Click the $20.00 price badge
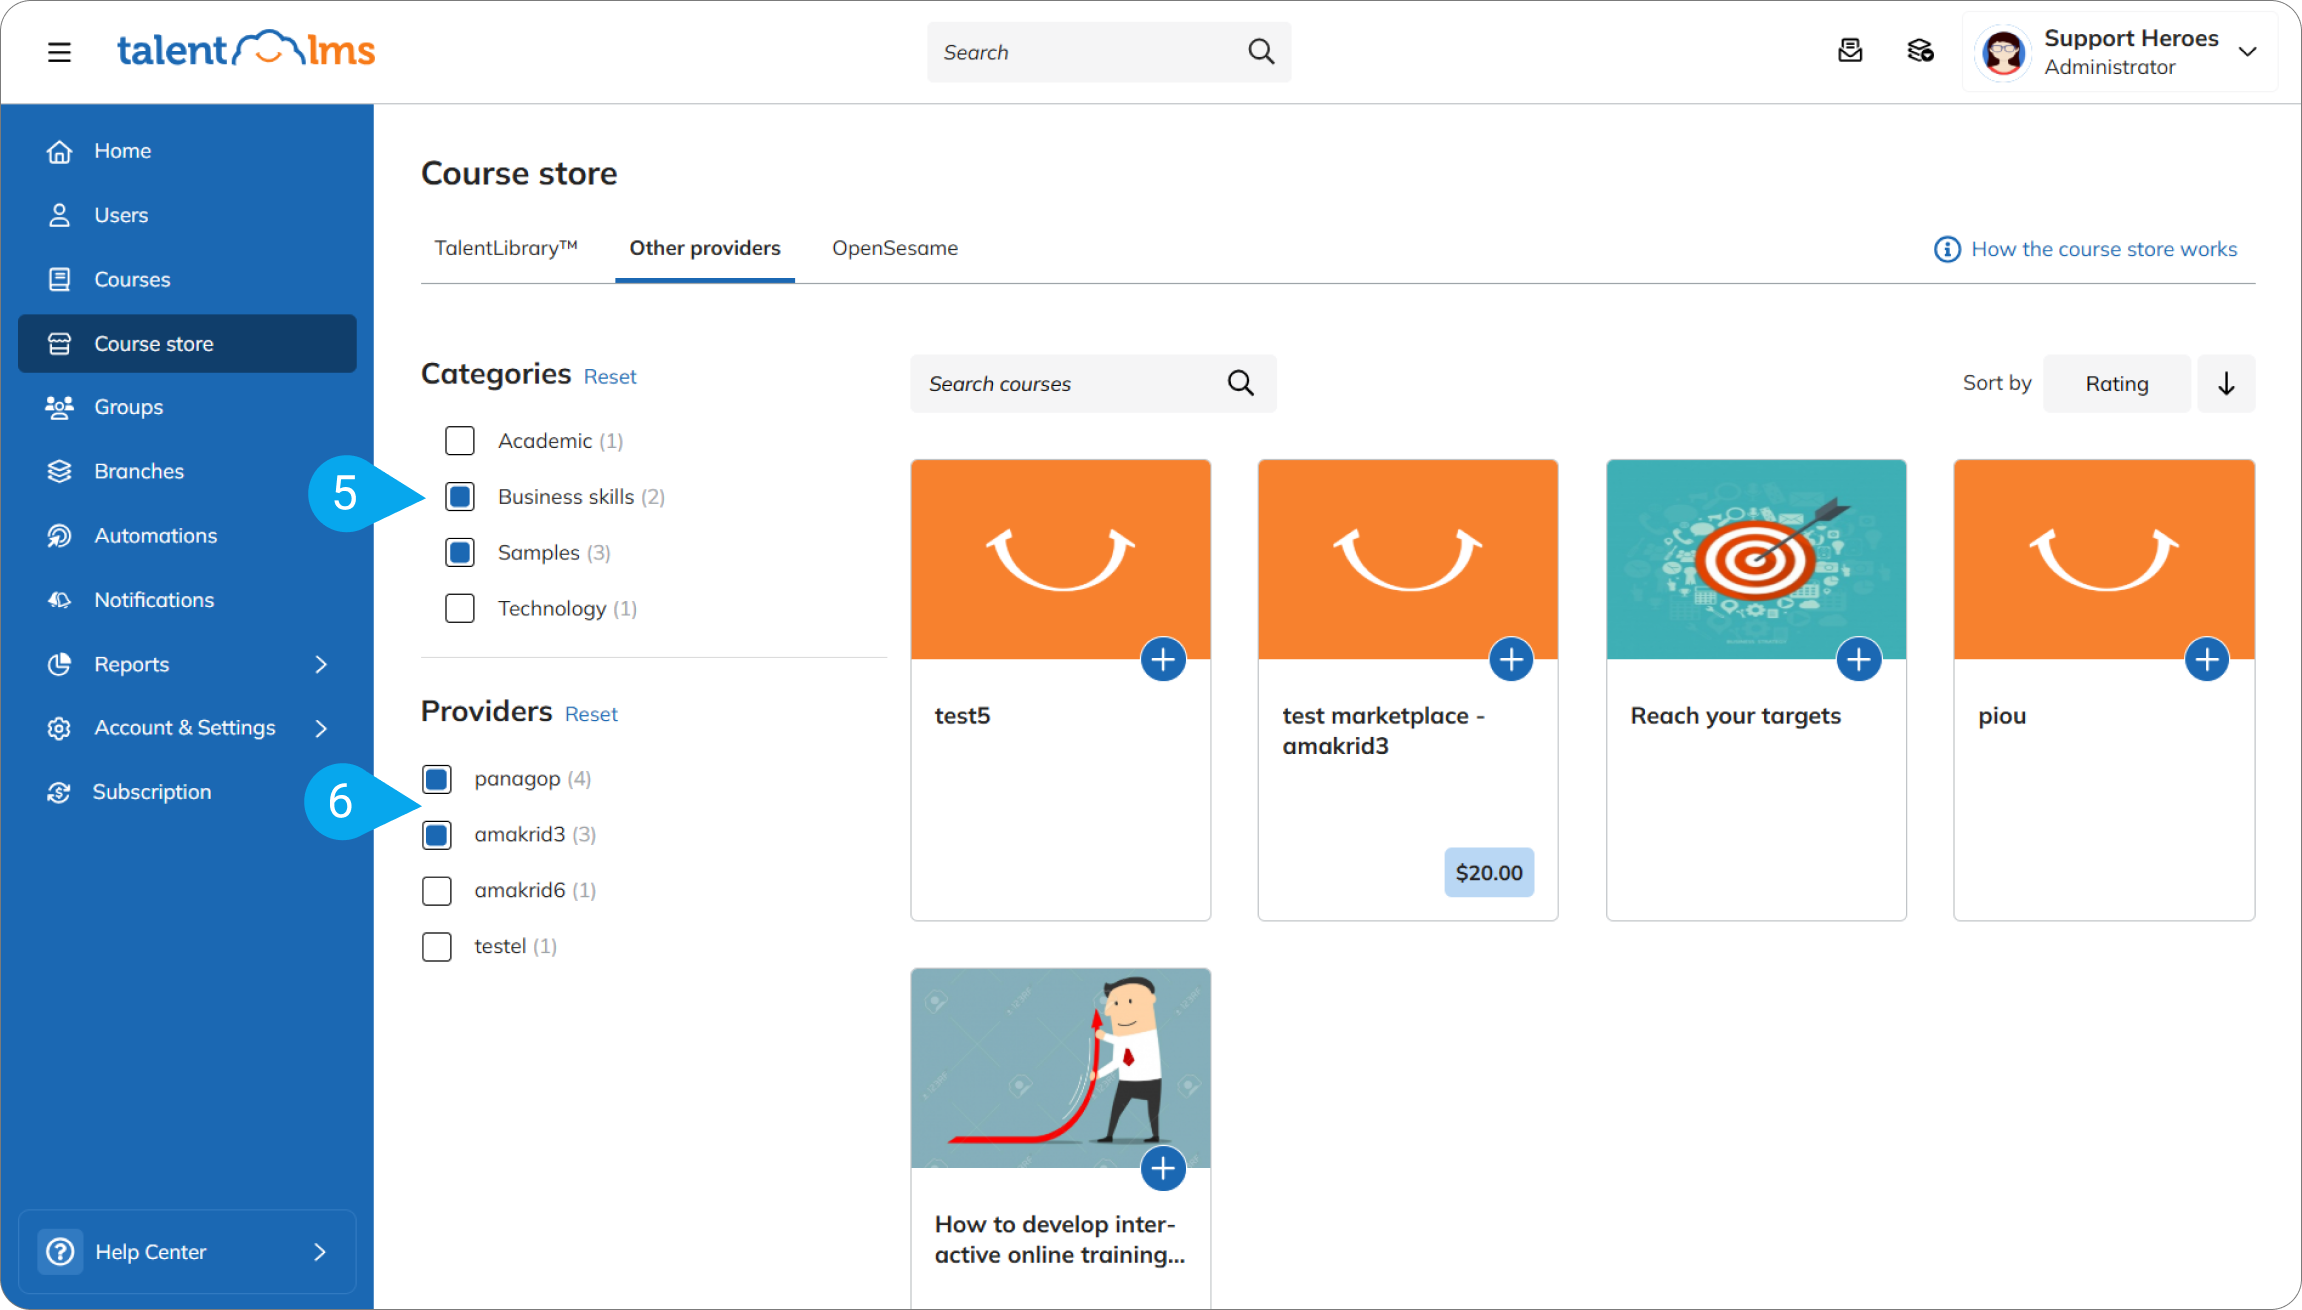 coord(1489,873)
